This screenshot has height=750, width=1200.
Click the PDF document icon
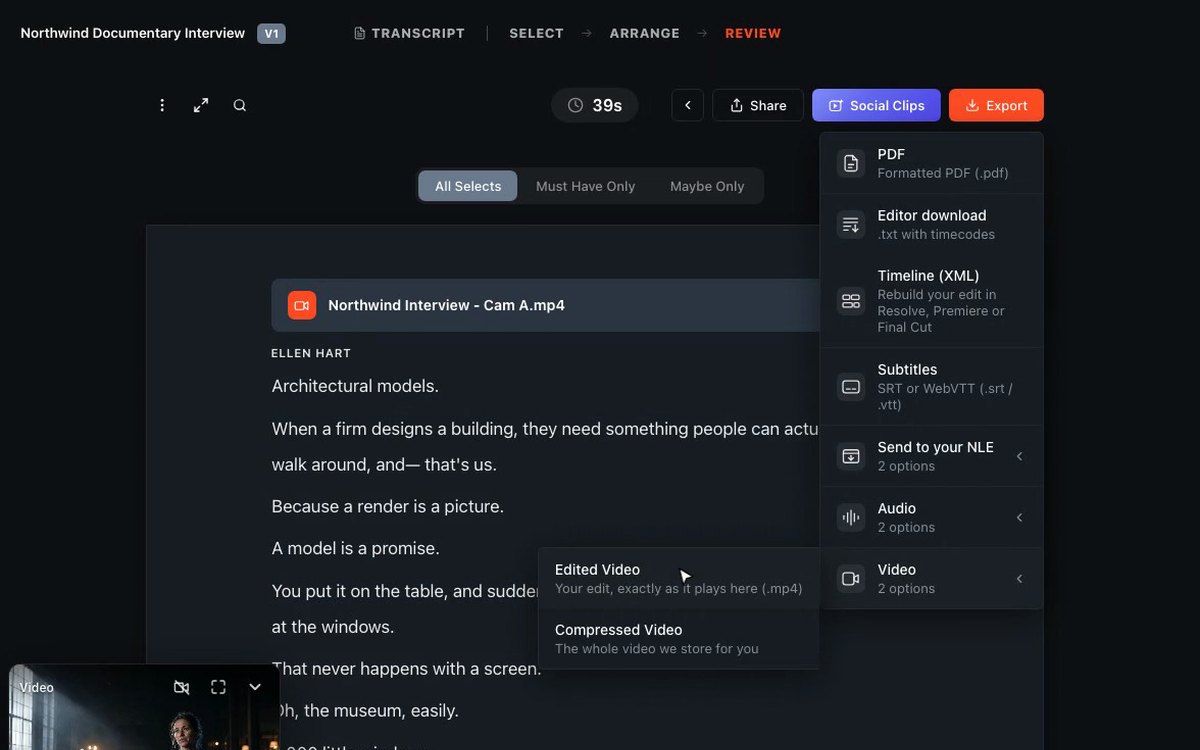[x=851, y=163]
